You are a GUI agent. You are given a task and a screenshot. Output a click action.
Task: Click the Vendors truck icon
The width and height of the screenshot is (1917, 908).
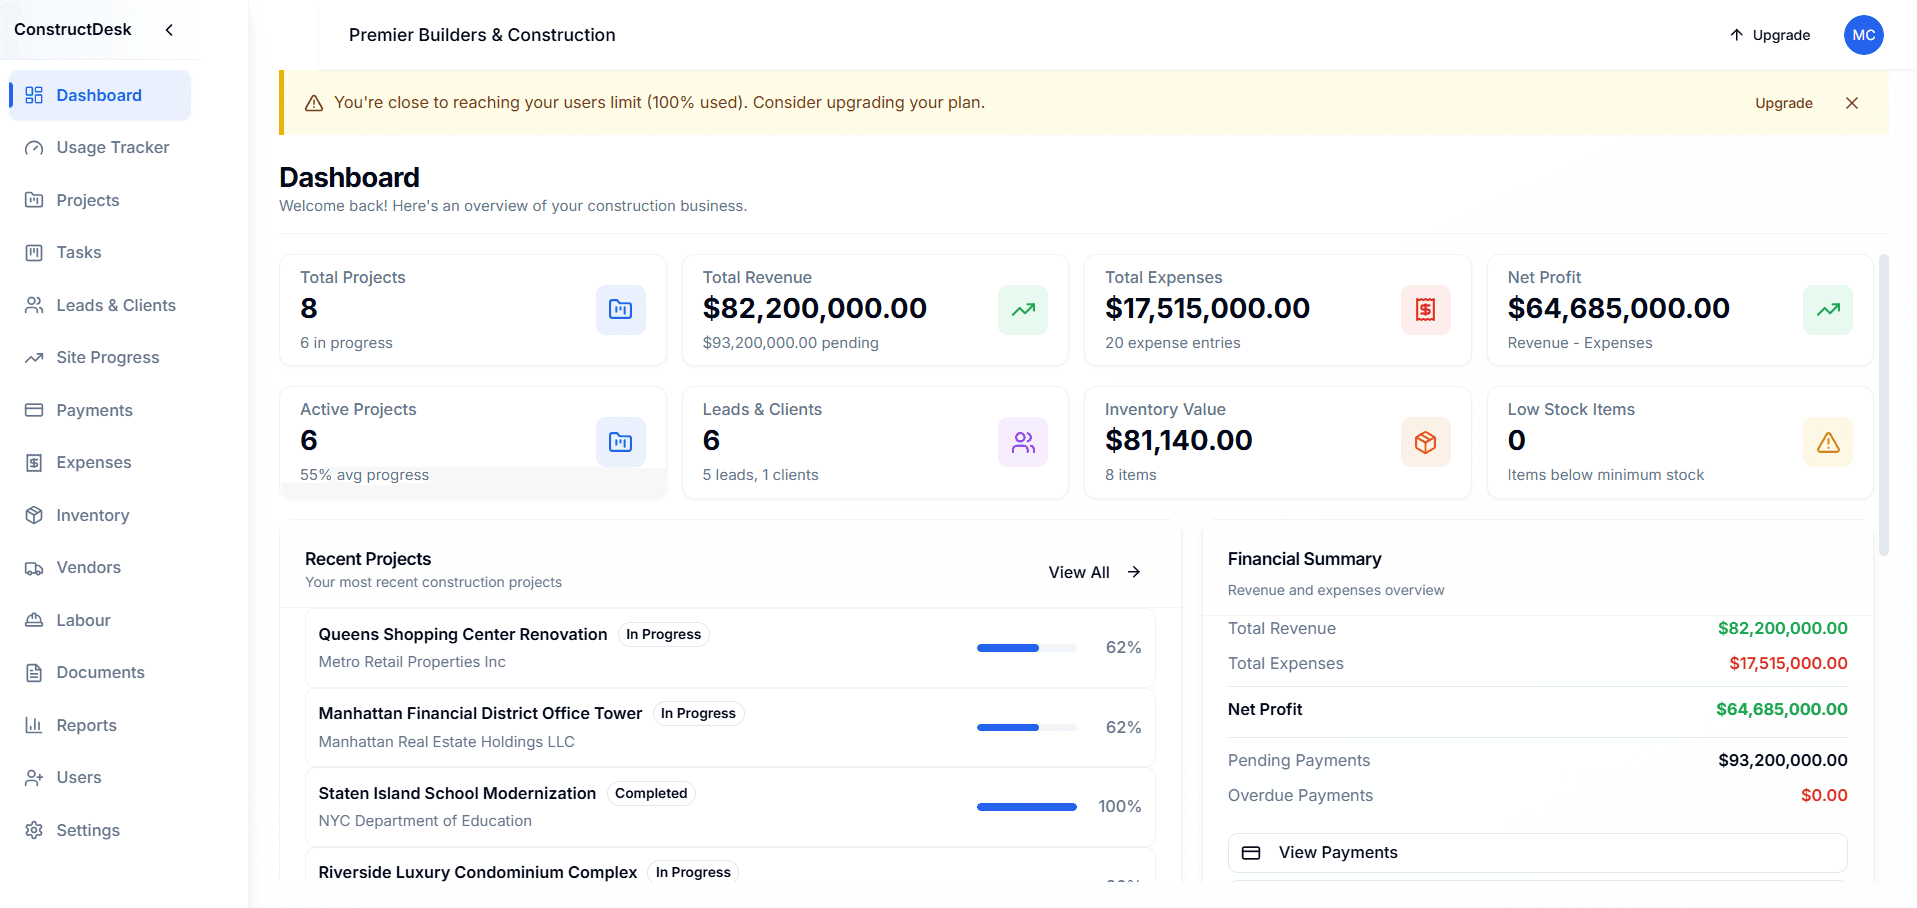34,567
